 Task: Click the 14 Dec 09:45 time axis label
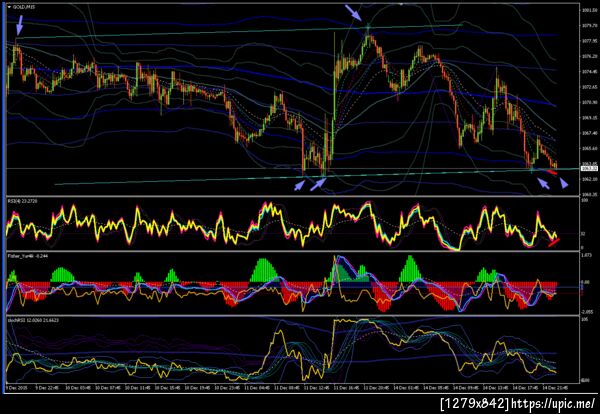pyautogui.click(x=465, y=388)
